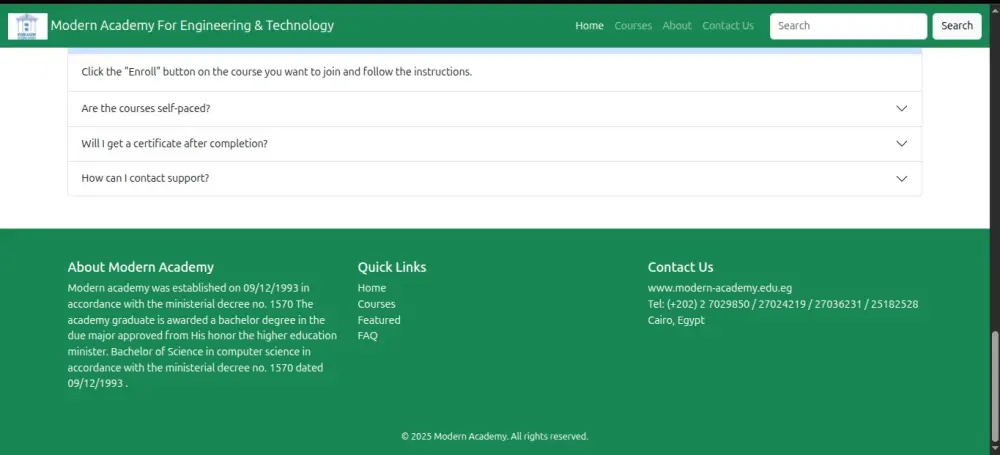Open Modern Academy For Engineering & Technology brand link
This screenshot has width=1000, height=455.
pyautogui.click(x=192, y=26)
